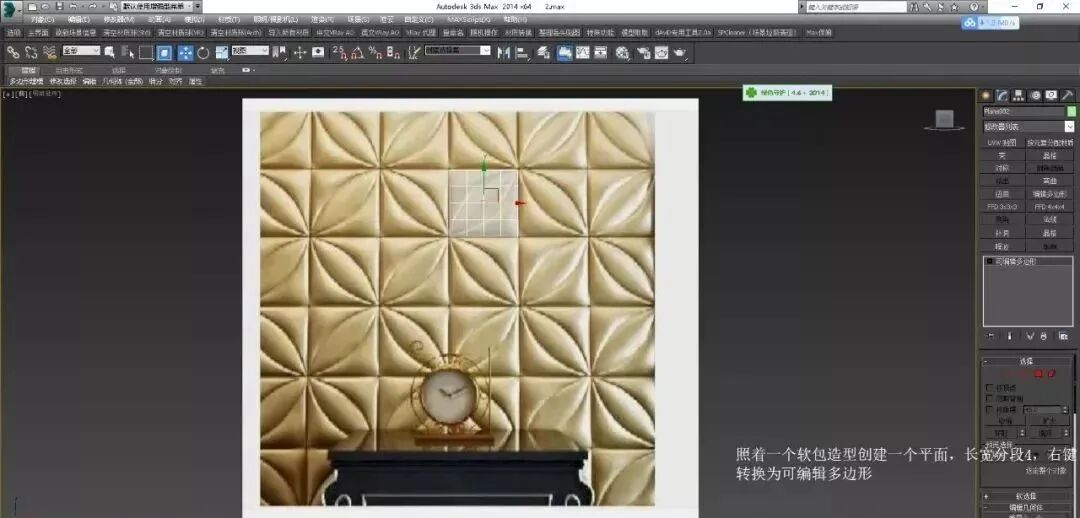Click the Unlink Selection tool
1080x518 pixels.
31,52
